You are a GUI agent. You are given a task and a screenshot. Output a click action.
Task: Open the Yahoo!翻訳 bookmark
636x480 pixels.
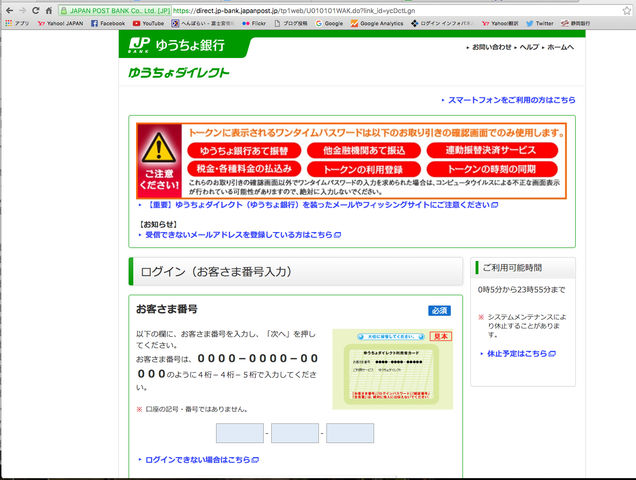coord(501,24)
